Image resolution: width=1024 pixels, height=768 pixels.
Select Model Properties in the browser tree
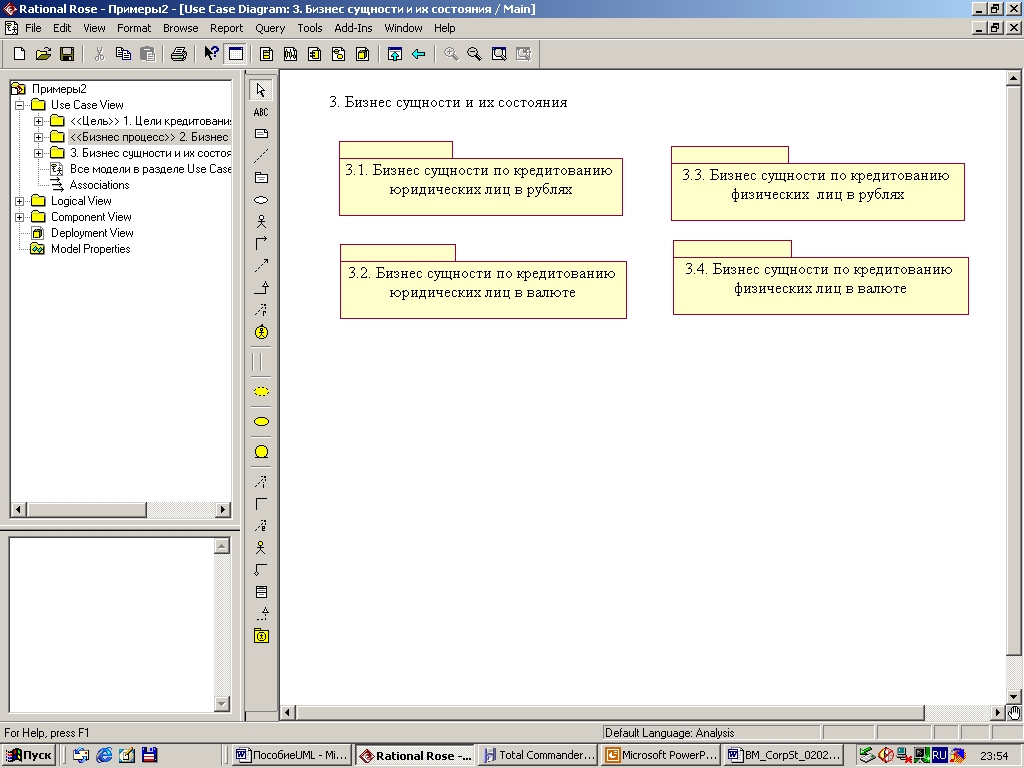pyautogui.click(x=91, y=249)
